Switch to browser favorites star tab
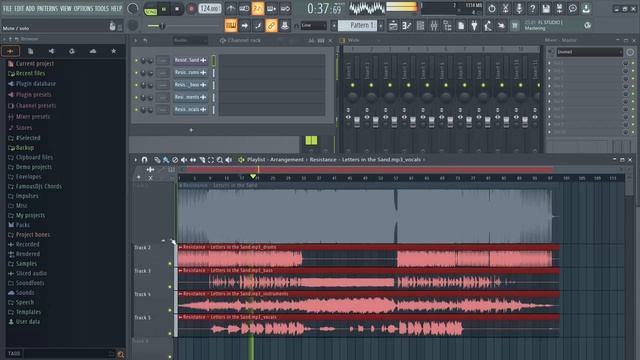The image size is (640, 360). pyautogui.click(x=113, y=51)
